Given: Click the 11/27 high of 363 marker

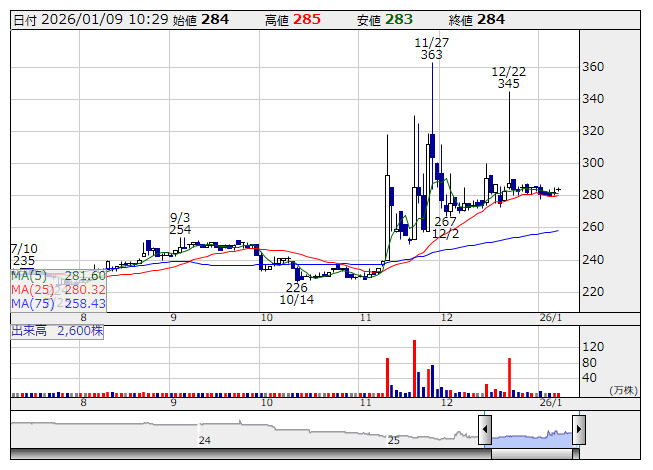Looking at the screenshot, I should pos(431,49).
